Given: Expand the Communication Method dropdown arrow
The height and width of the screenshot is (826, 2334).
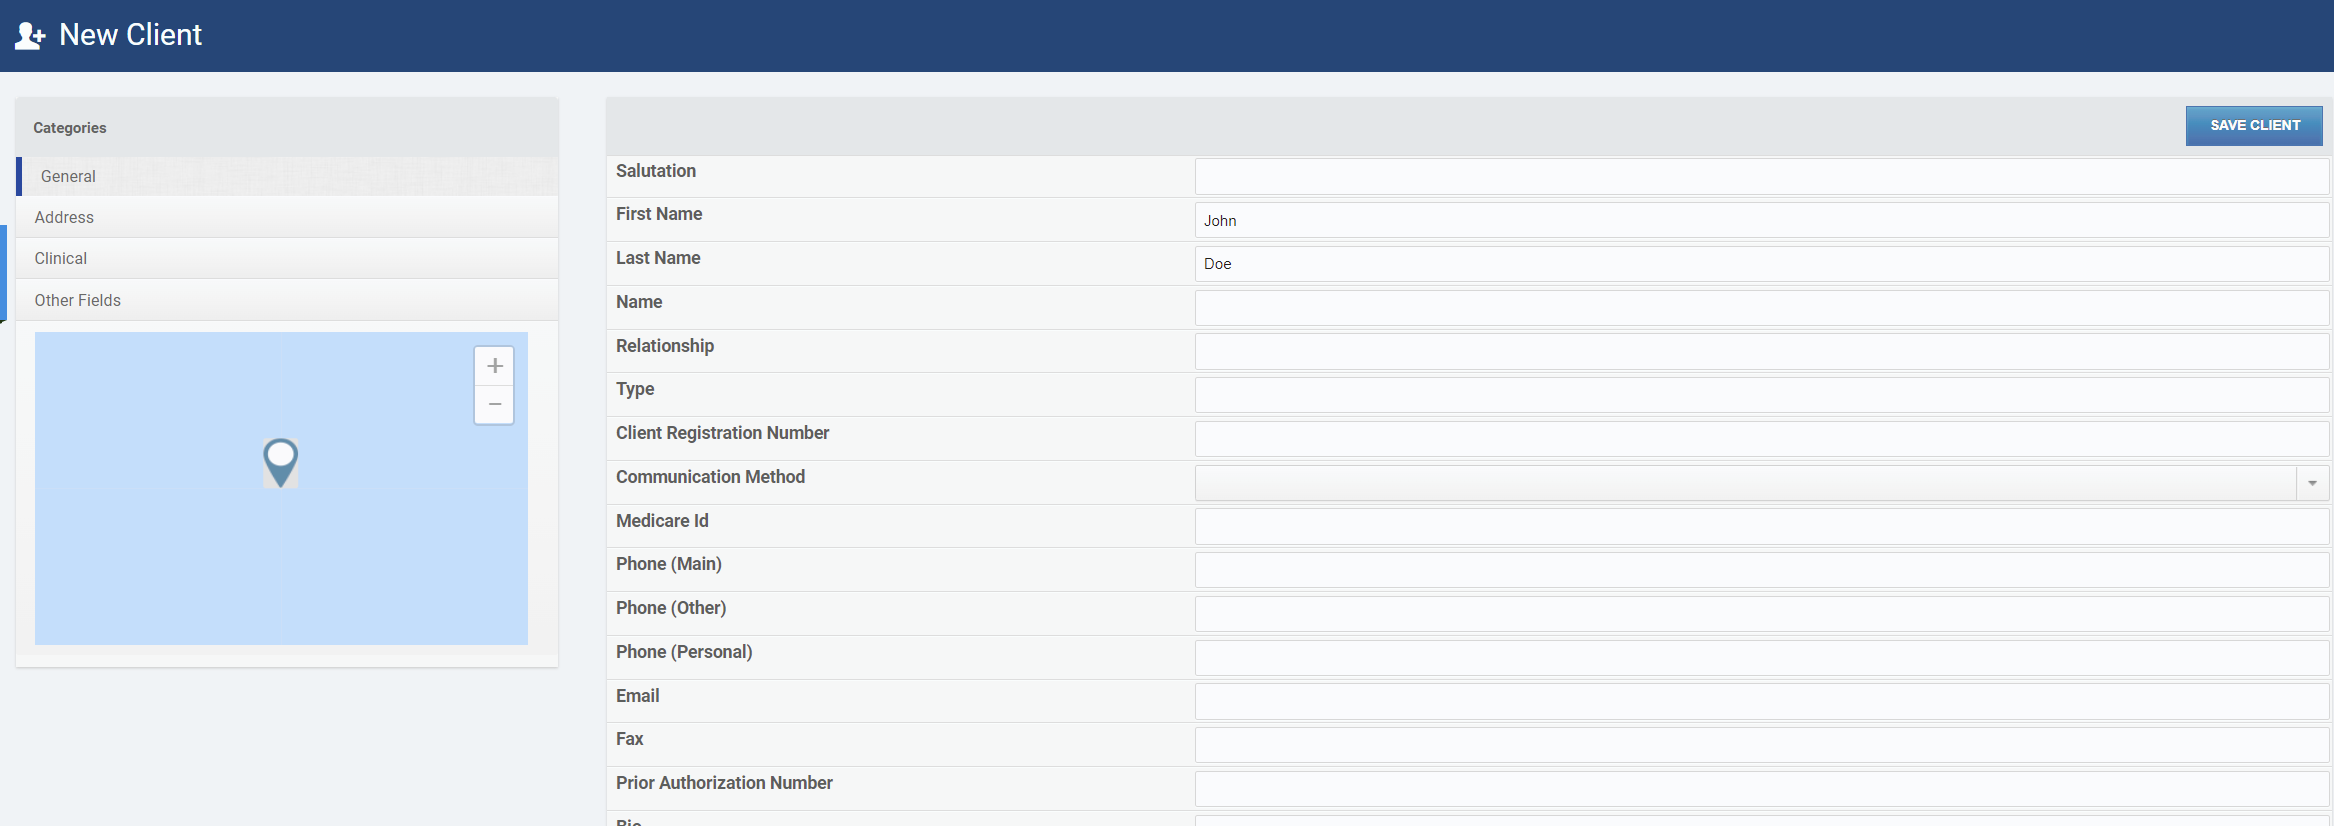Looking at the screenshot, I should point(2312,483).
